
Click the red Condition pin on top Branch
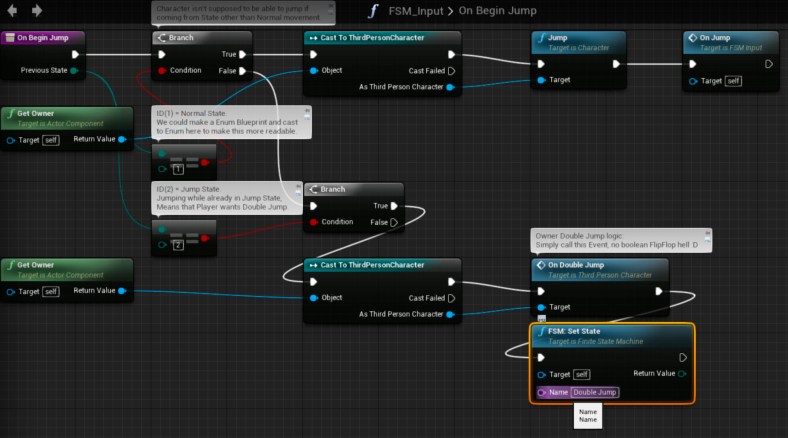(161, 71)
